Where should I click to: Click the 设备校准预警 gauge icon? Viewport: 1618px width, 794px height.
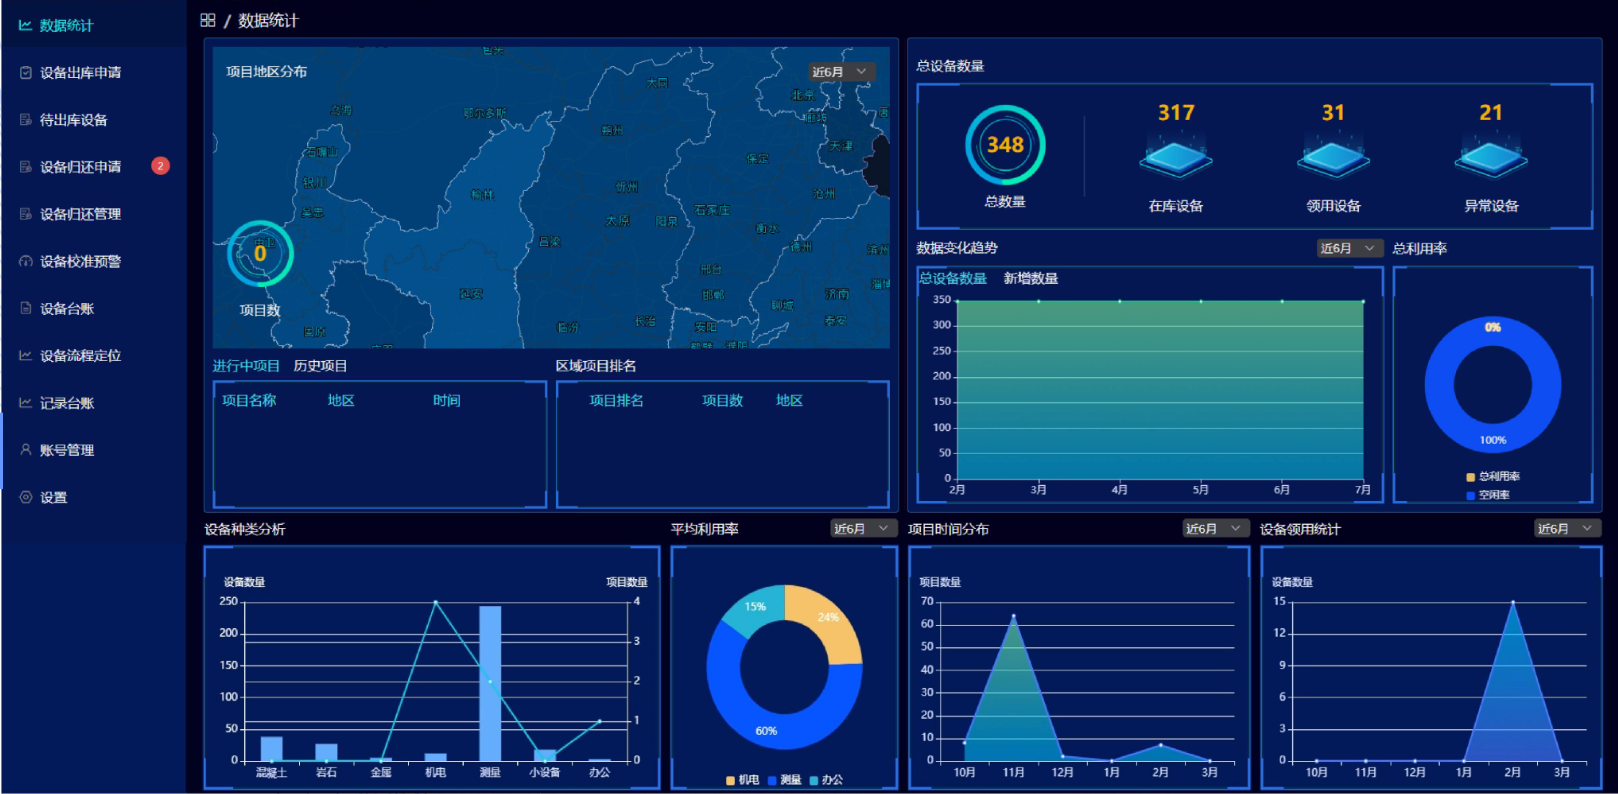pos(26,261)
